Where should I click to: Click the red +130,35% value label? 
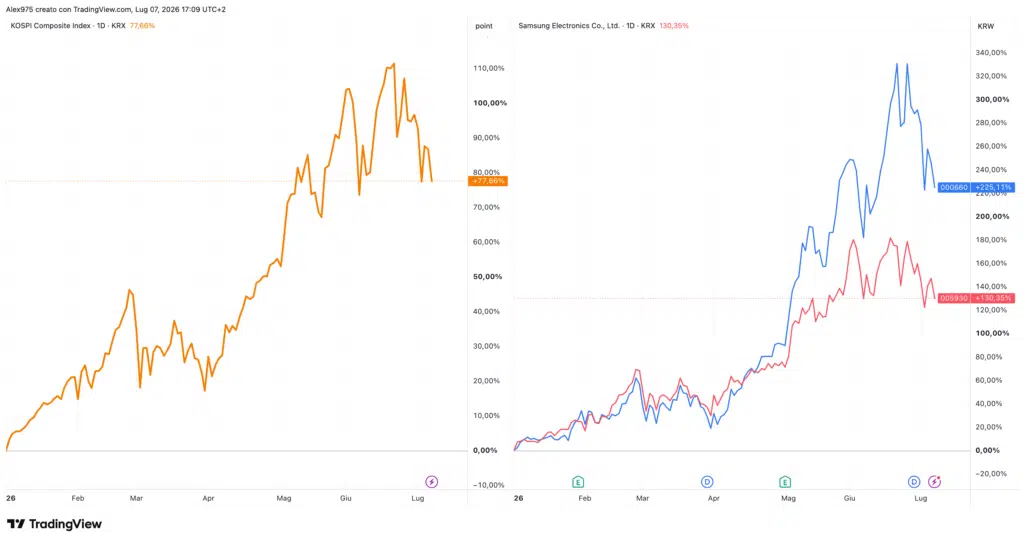coord(993,298)
